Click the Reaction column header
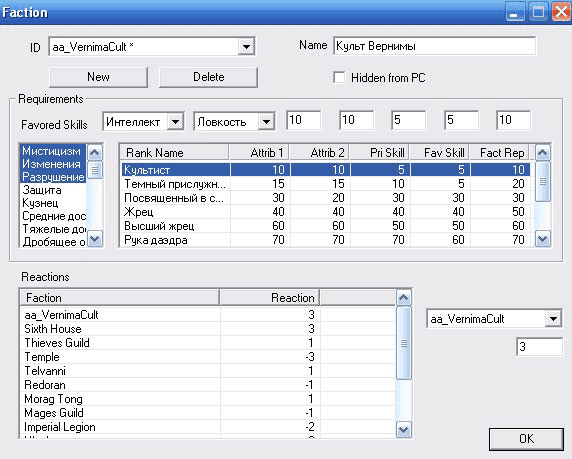The image size is (572, 459). pos(270,298)
